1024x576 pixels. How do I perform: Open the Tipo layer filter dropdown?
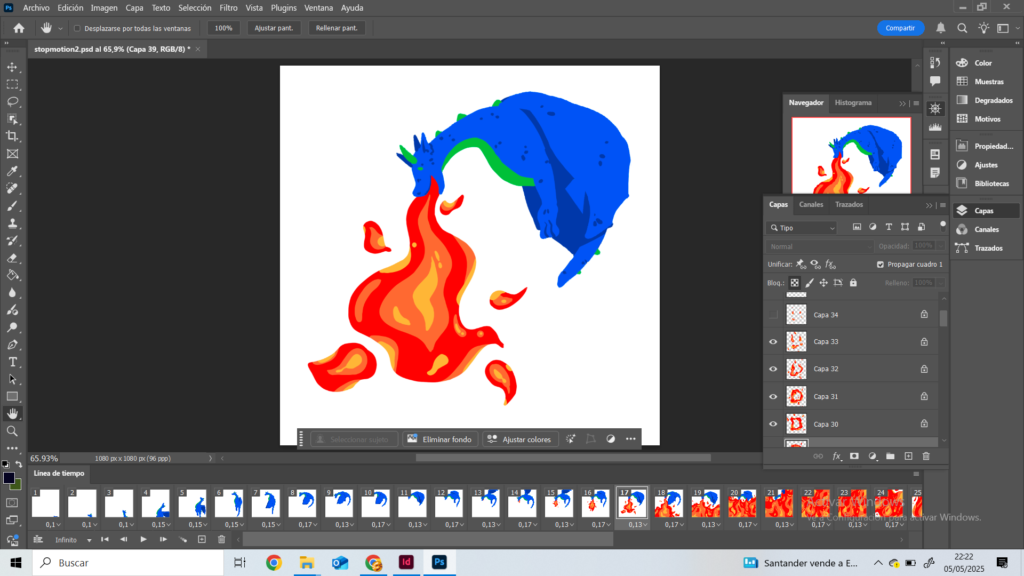coord(802,228)
